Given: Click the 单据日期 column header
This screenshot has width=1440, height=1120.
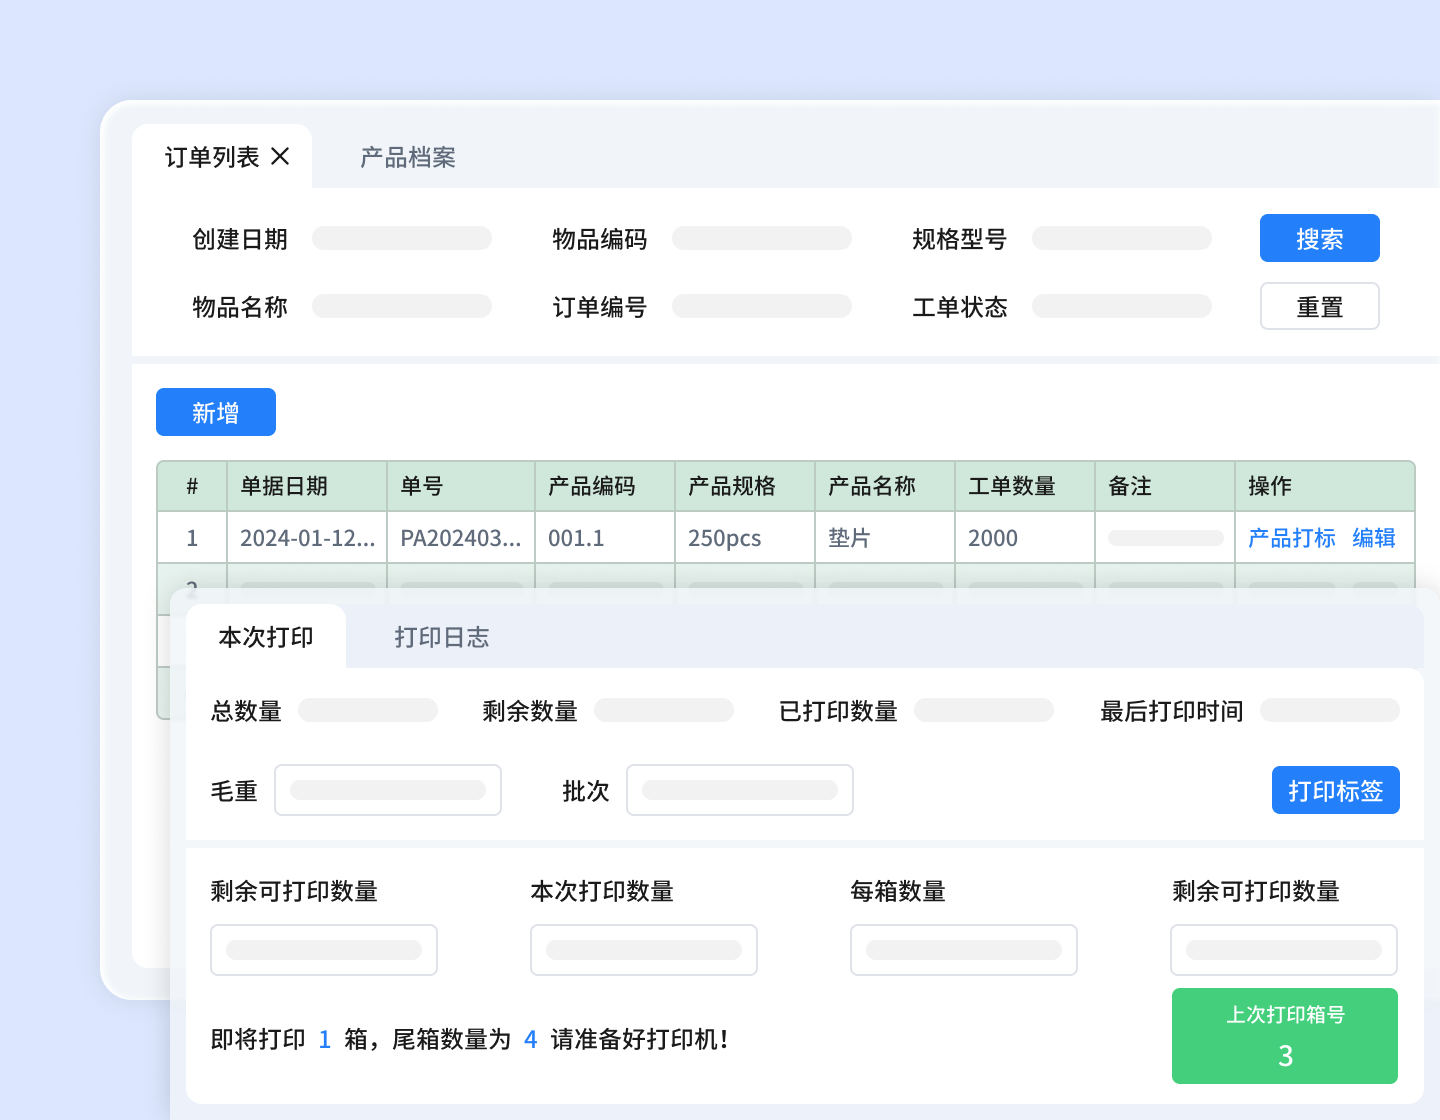Looking at the screenshot, I should click(307, 486).
